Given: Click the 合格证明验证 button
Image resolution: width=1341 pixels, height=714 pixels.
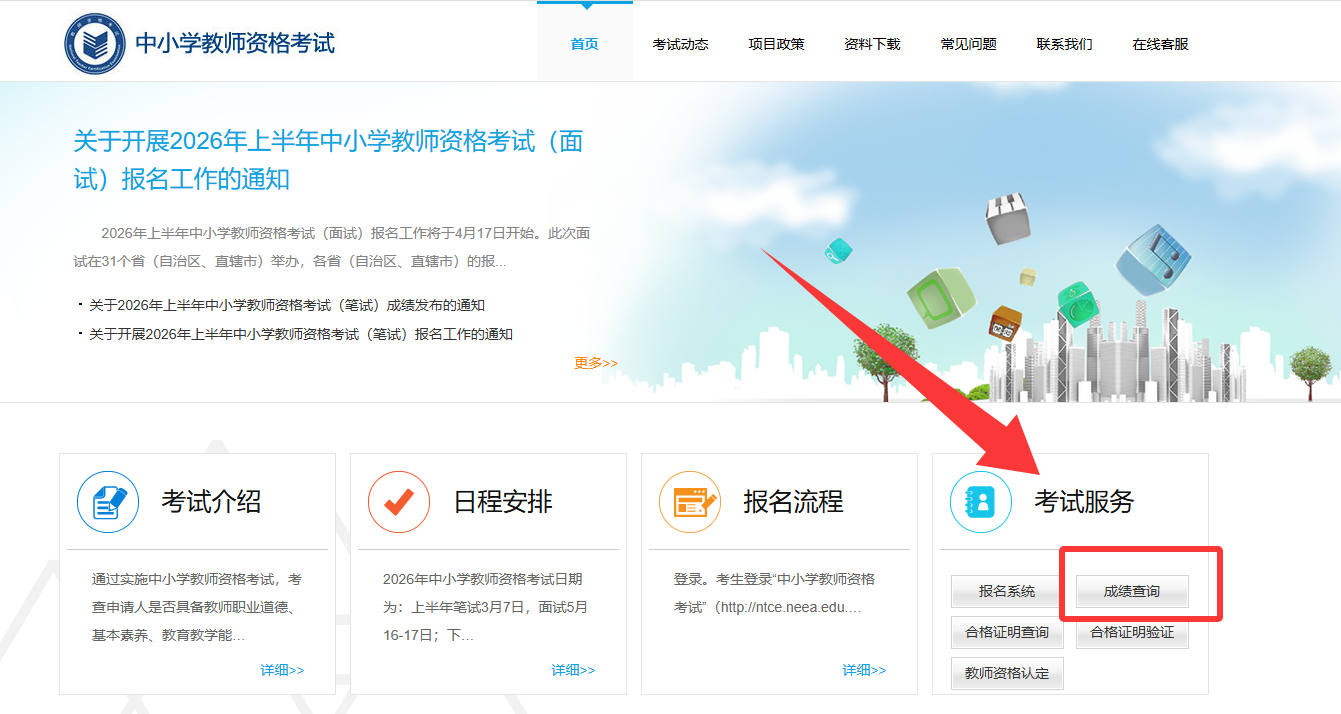Looking at the screenshot, I should (1132, 632).
